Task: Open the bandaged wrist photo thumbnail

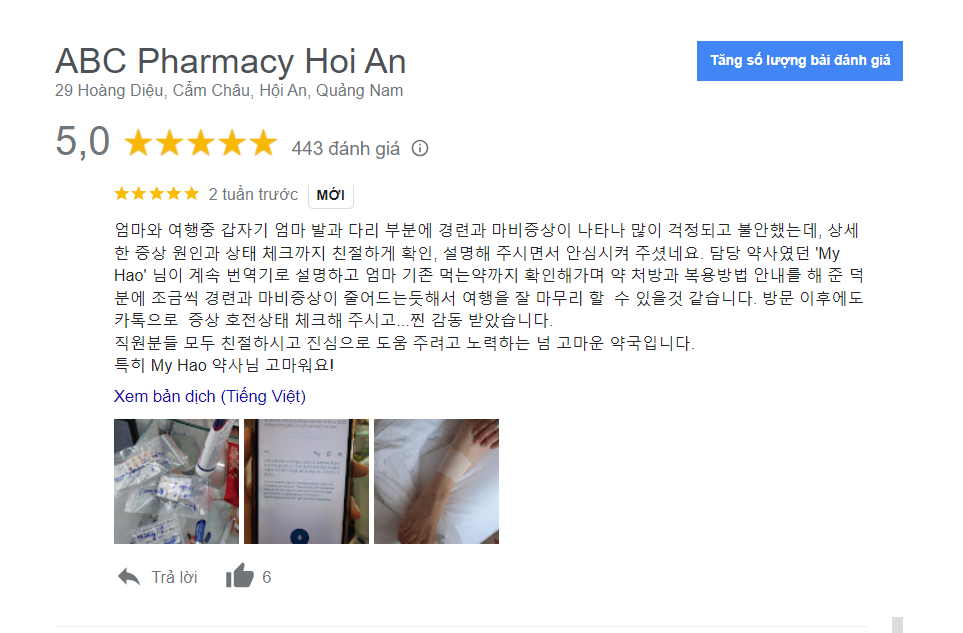Action: [x=437, y=481]
